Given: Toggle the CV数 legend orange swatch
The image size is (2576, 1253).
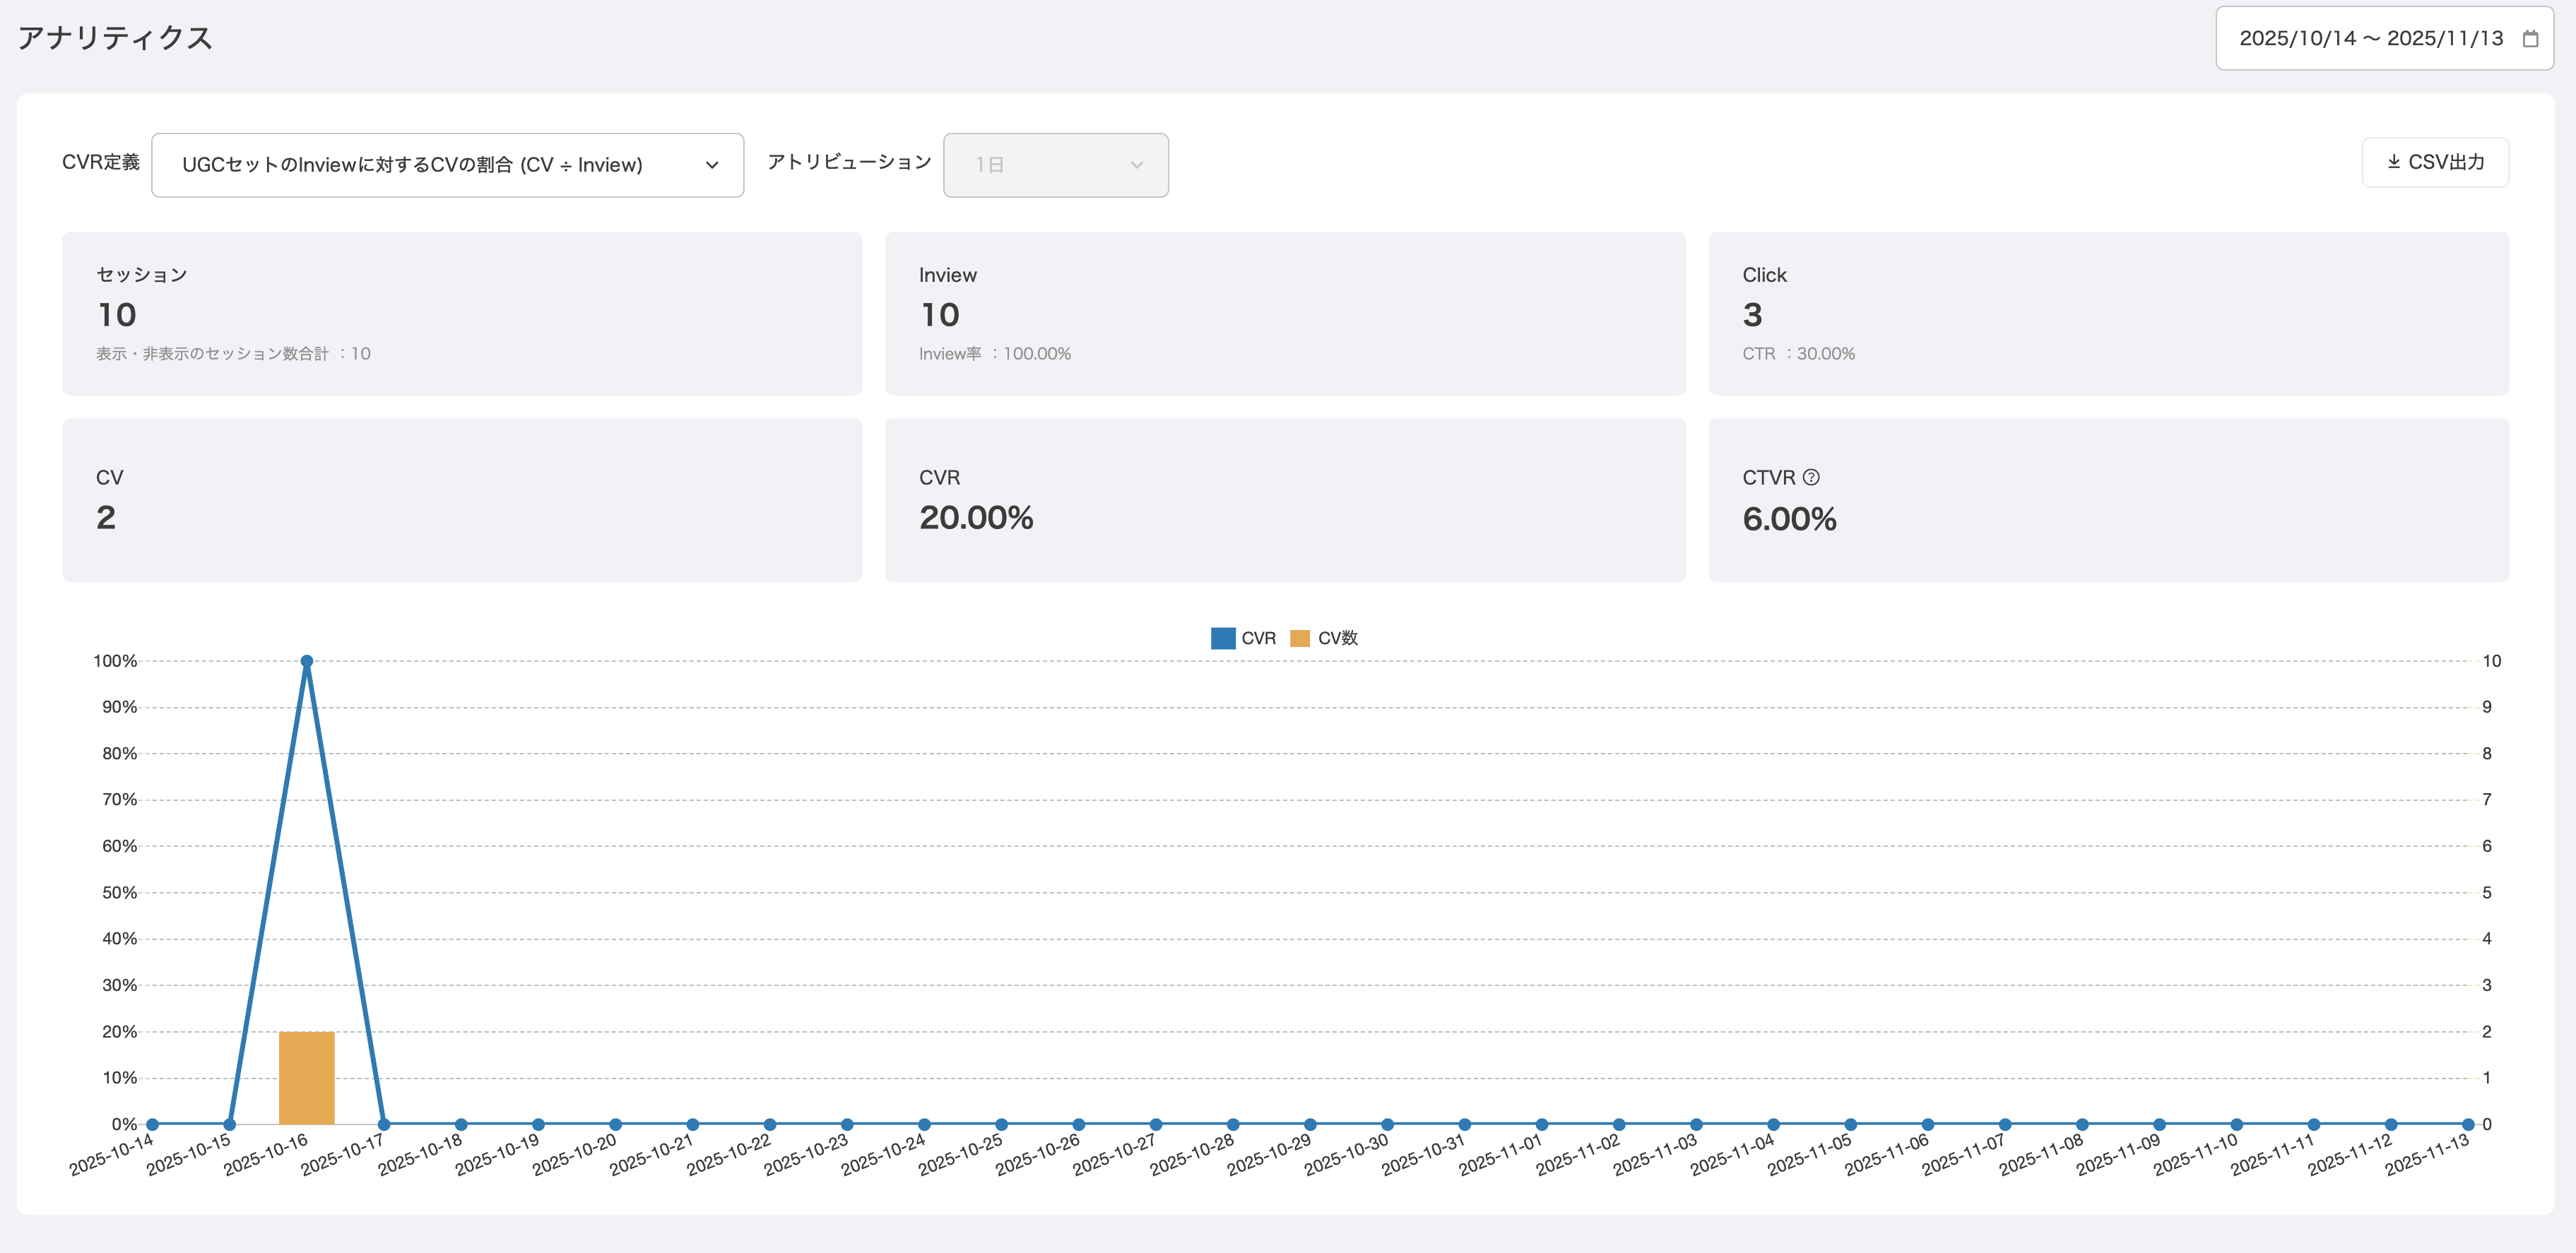Looking at the screenshot, I should point(1300,638).
